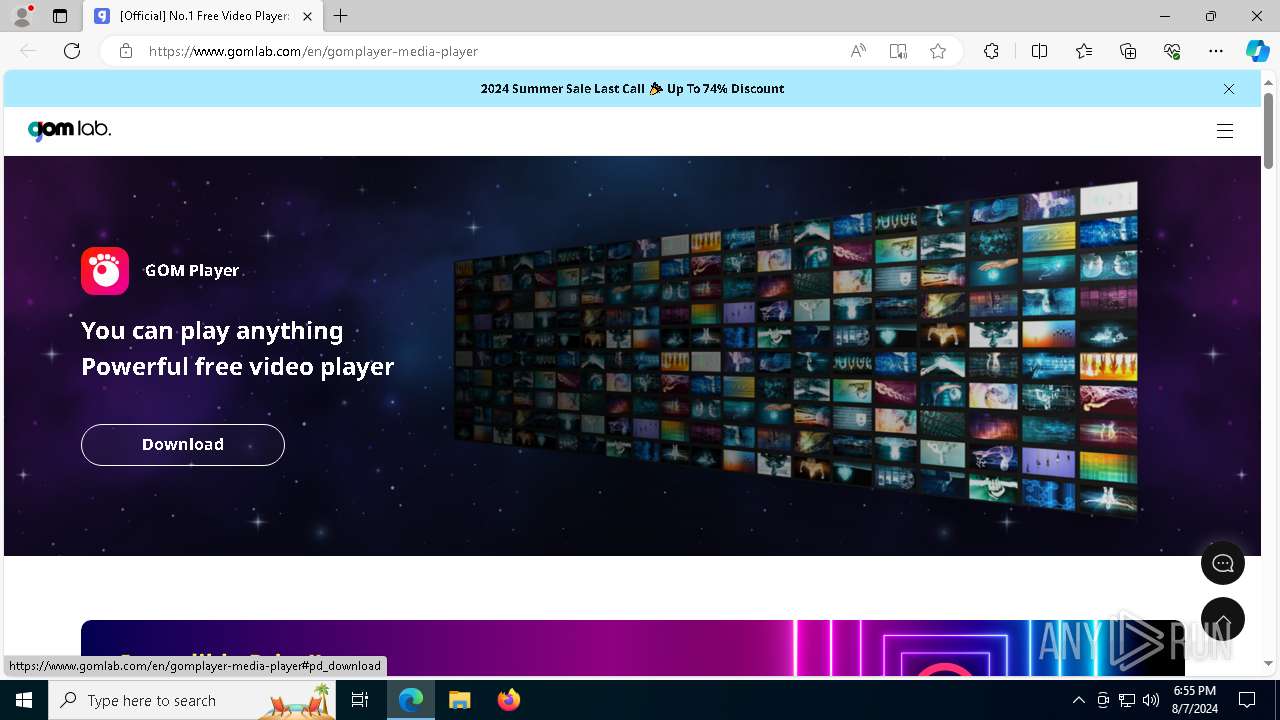Click the 'GOM Player' heading text

click(192, 271)
